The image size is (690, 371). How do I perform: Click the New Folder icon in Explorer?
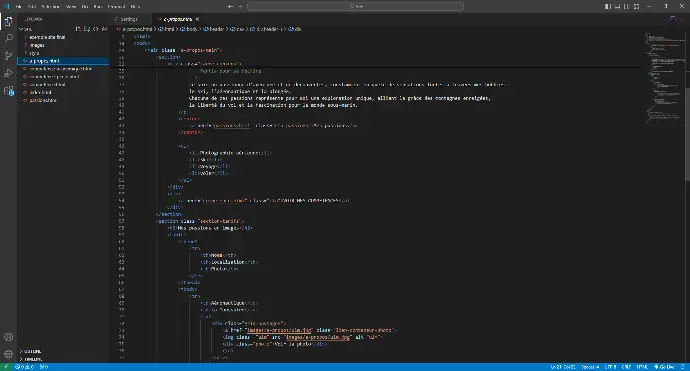(x=87, y=29)
